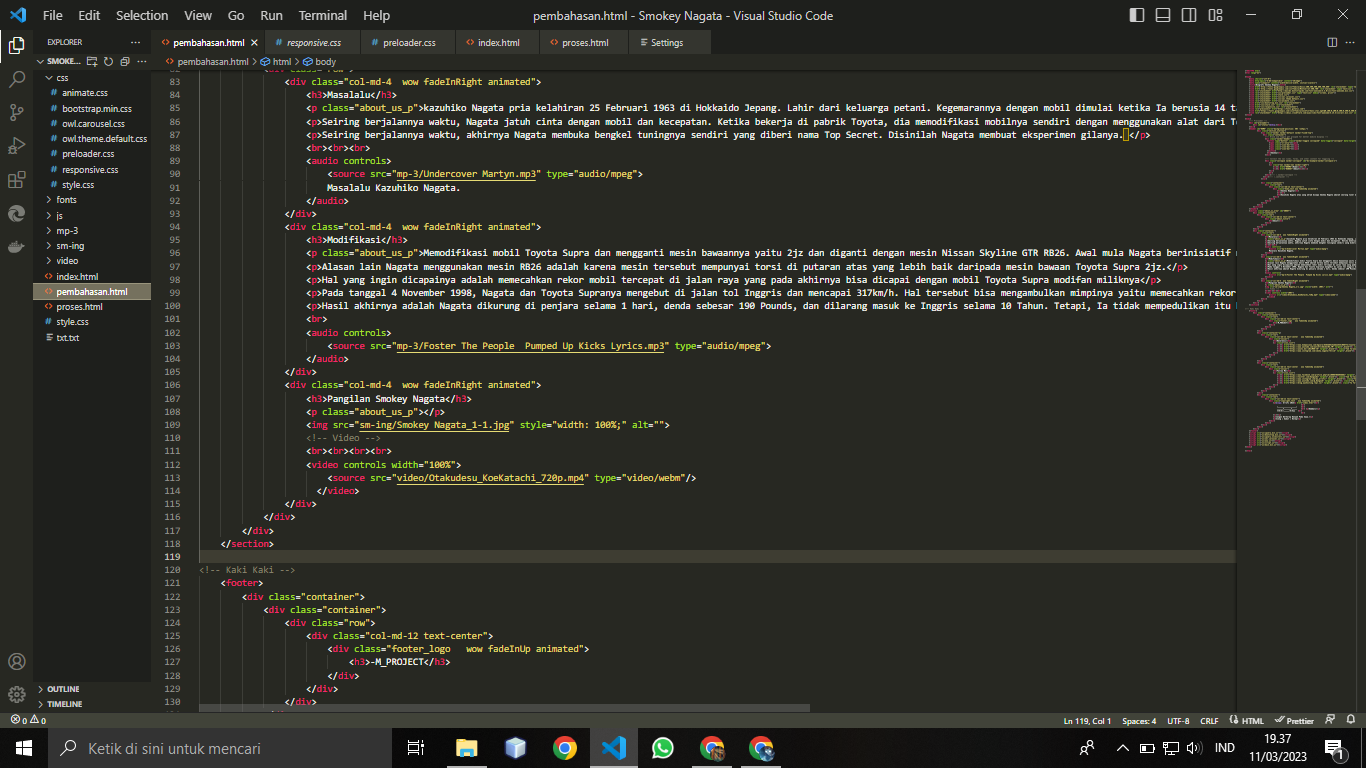Open animate.css from explorer
1366x768 pixels.
(85, 93)
